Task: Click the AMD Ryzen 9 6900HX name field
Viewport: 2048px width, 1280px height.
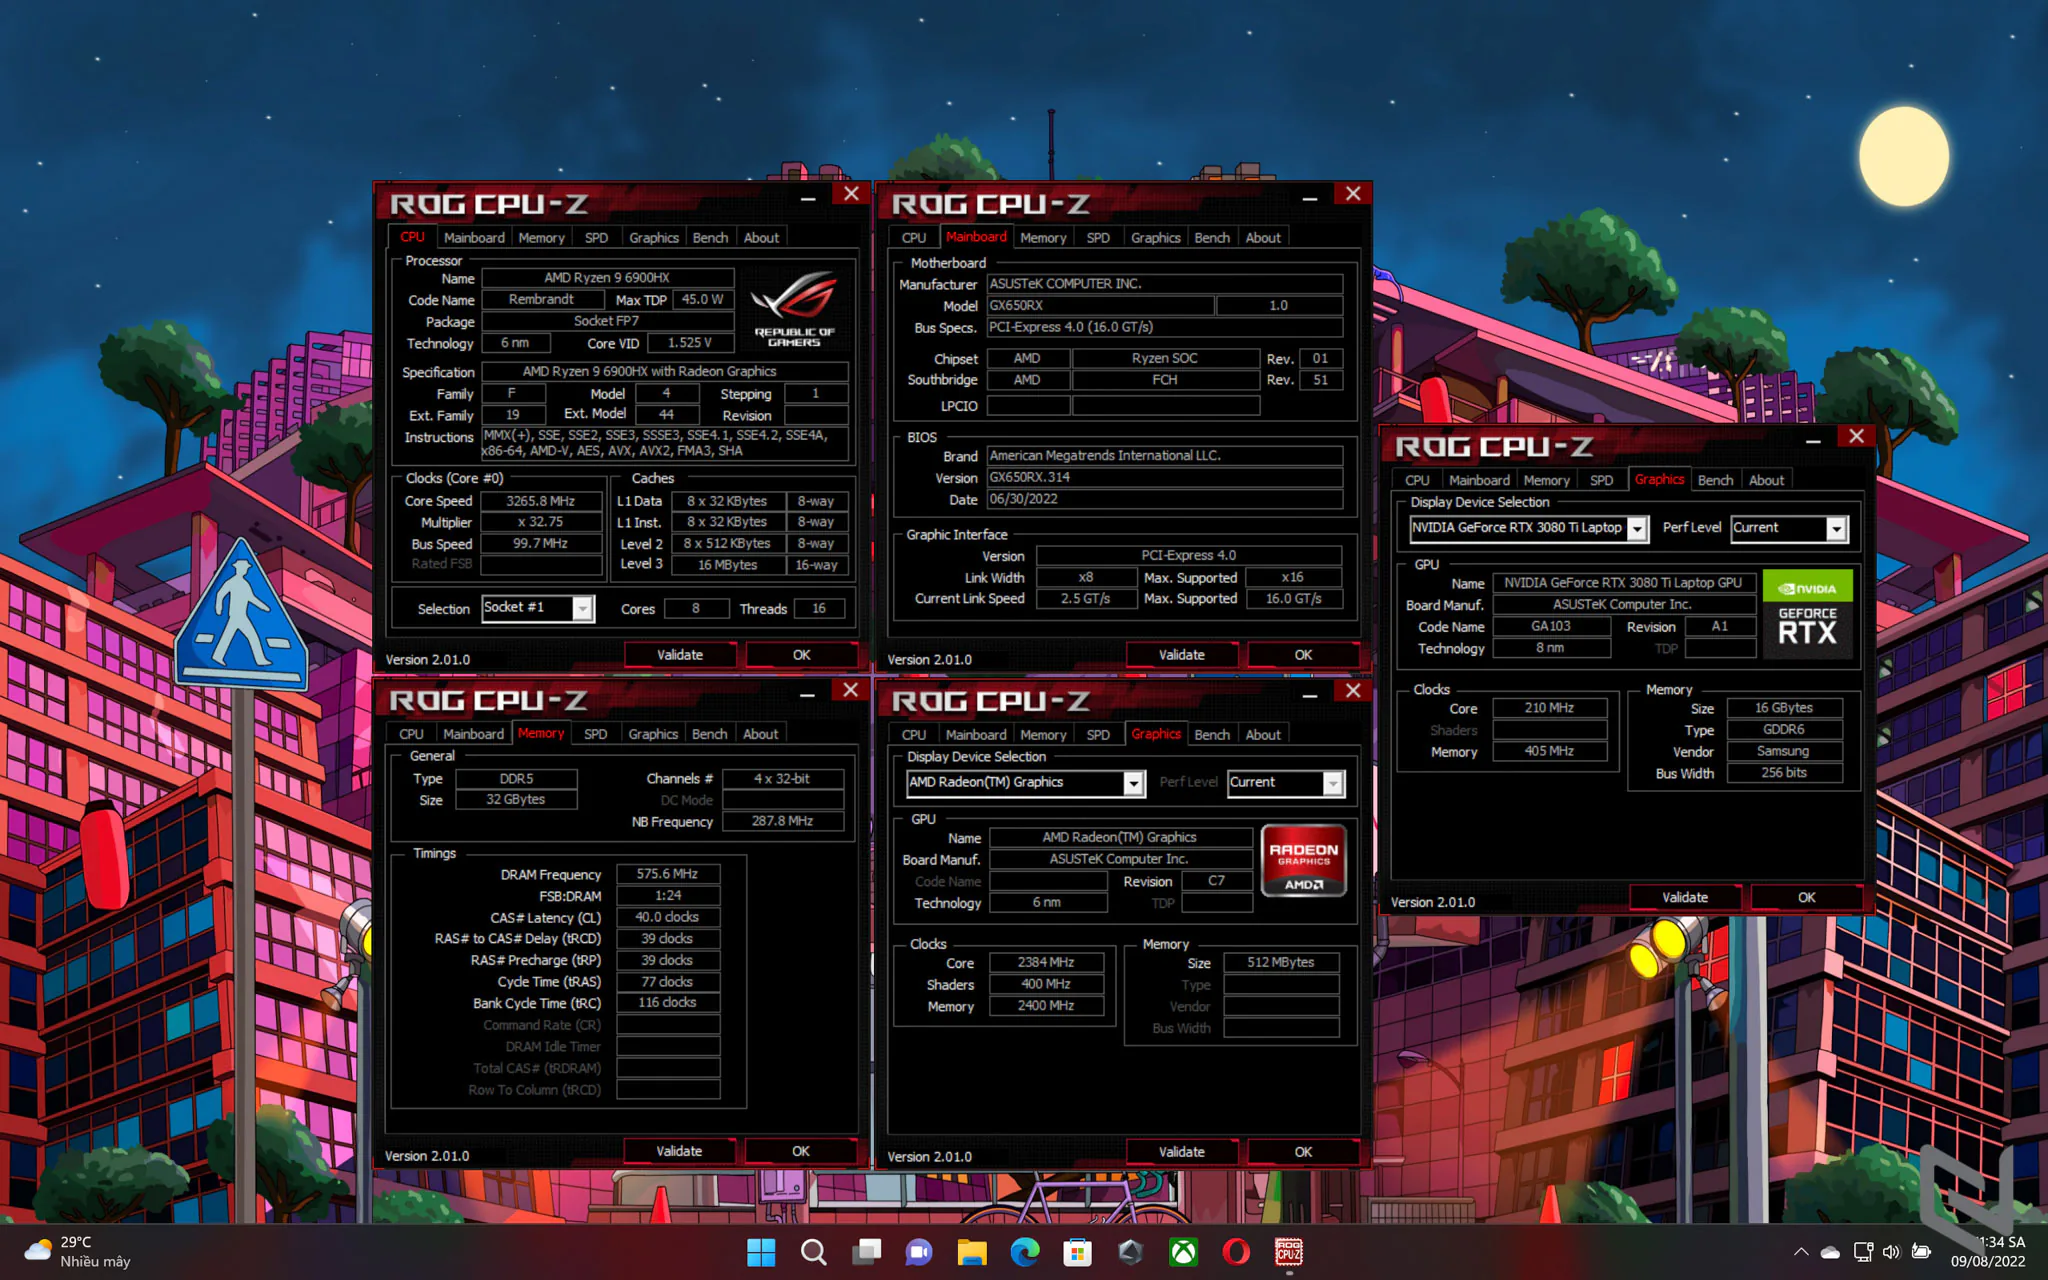Action: [607, 278]
